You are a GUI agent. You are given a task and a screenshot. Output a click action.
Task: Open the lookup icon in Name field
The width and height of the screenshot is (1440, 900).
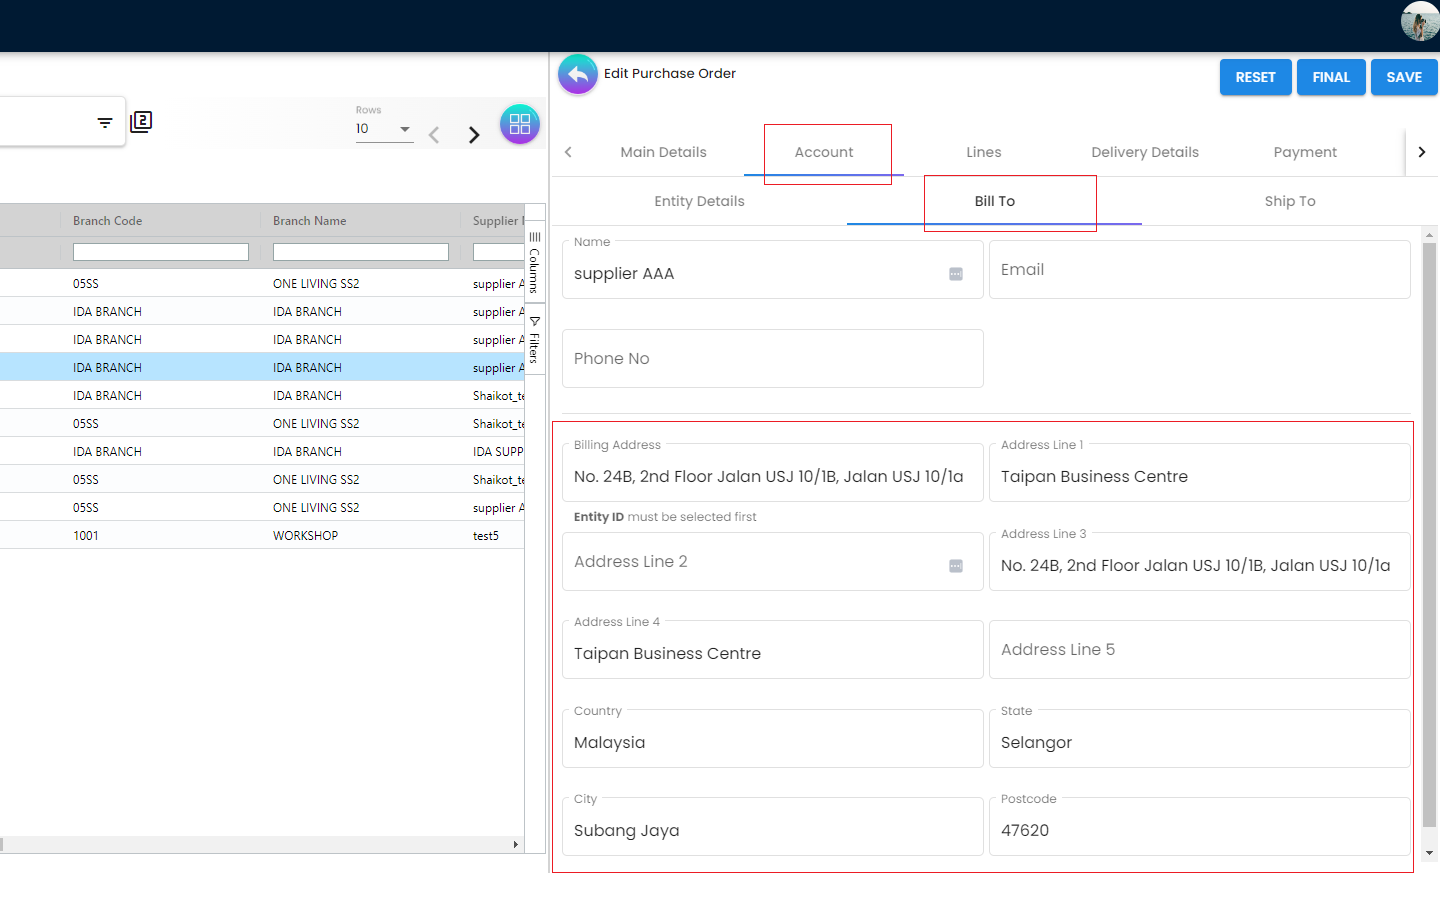[x=956, y=274]
